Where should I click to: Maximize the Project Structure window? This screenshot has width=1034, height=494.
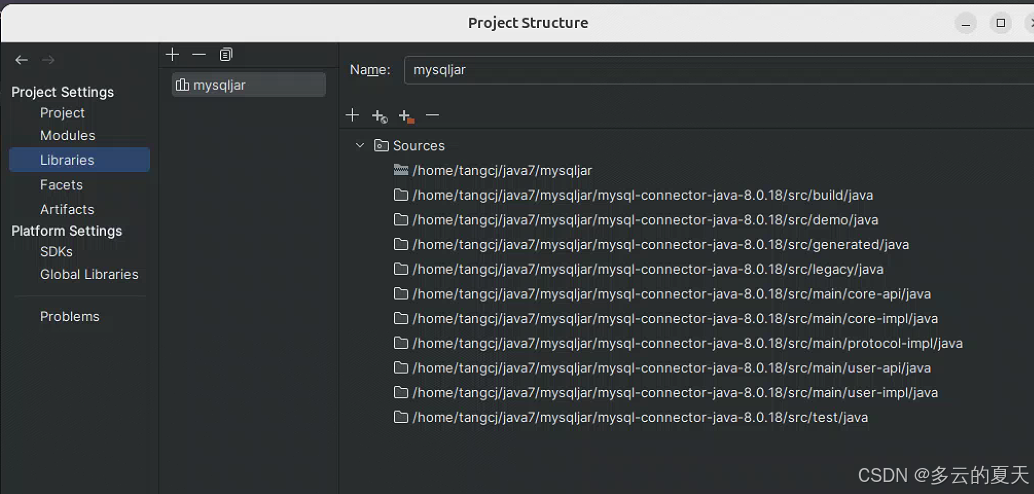coord(1000,23)
